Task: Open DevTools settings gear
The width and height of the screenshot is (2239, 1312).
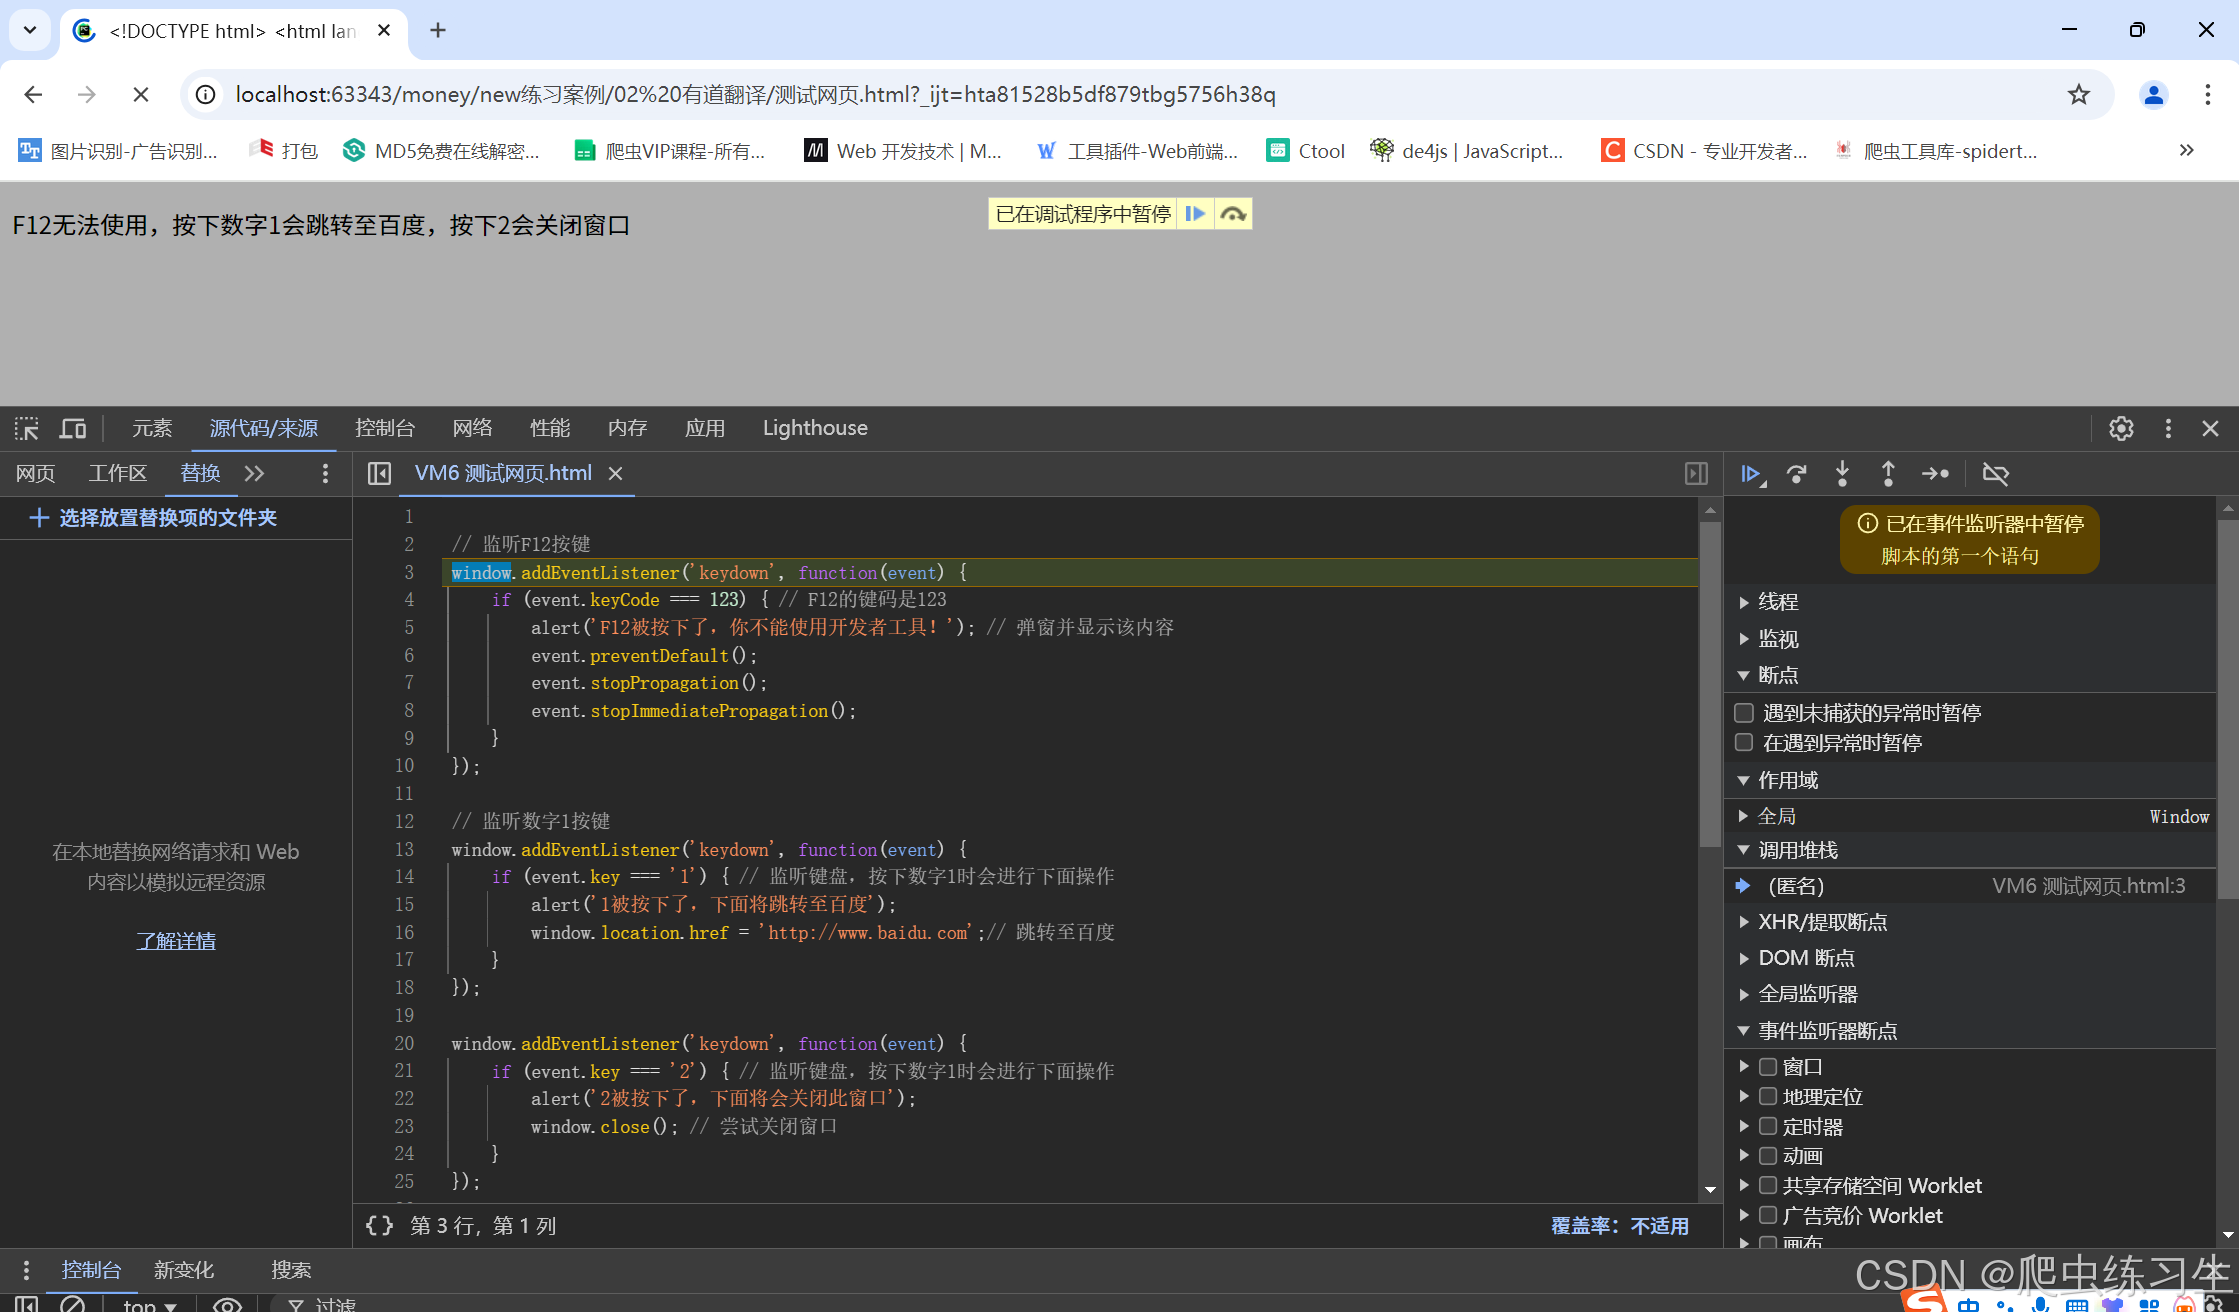Action: pyautogui.click(x=2121, y=429)
